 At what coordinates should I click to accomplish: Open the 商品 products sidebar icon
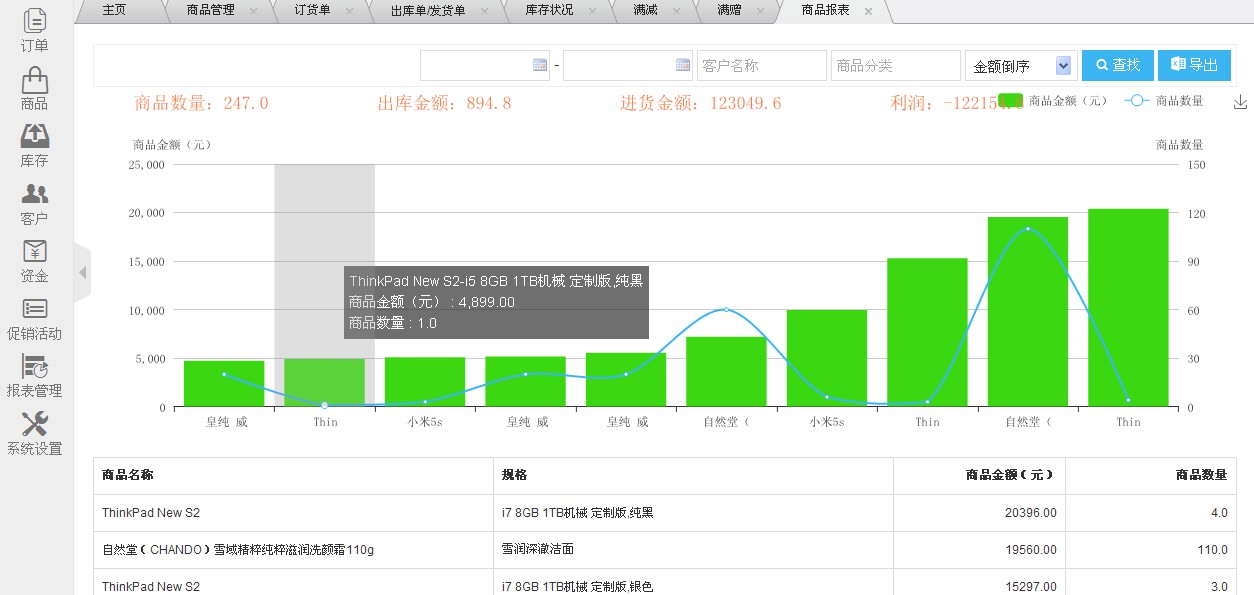pos(34,88)
